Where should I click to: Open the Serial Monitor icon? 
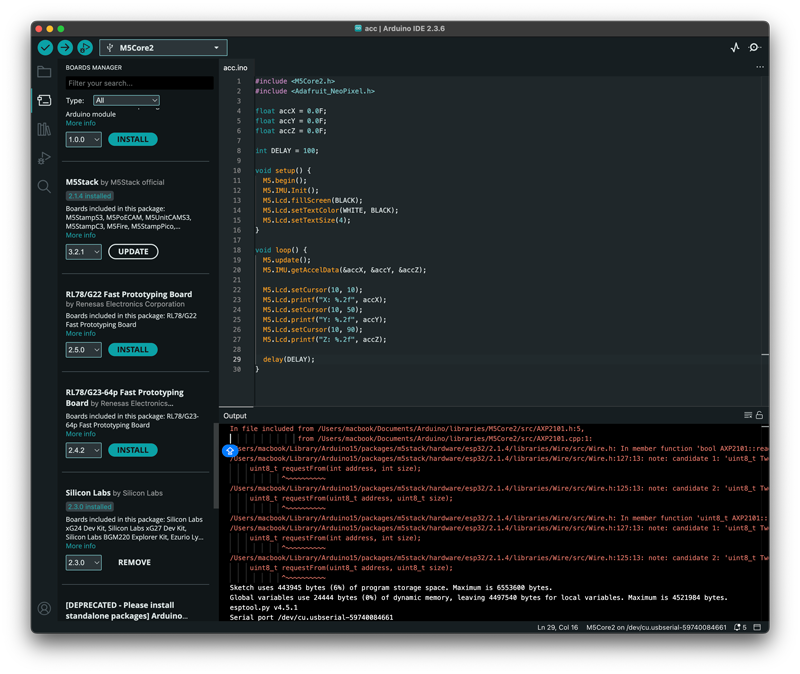[754, 47]
